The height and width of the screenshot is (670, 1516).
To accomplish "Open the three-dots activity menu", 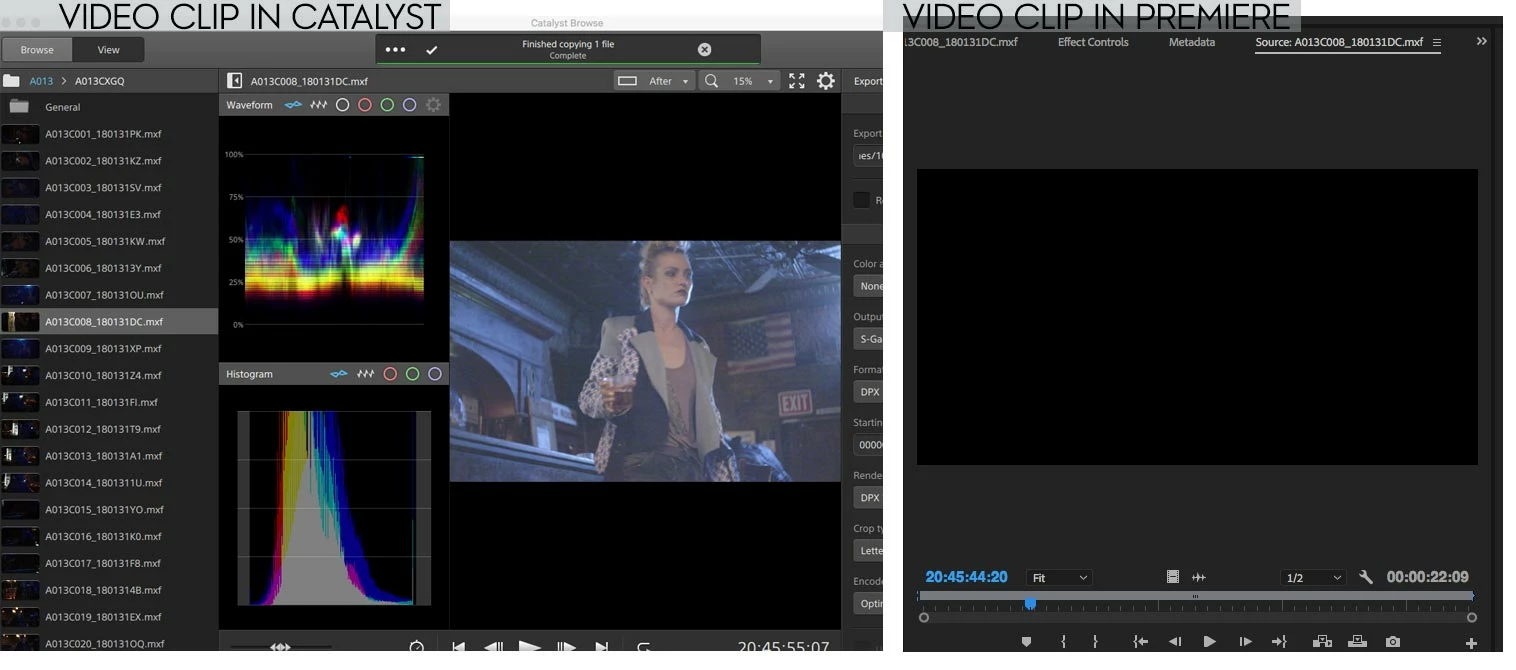I will click(396, 50).
